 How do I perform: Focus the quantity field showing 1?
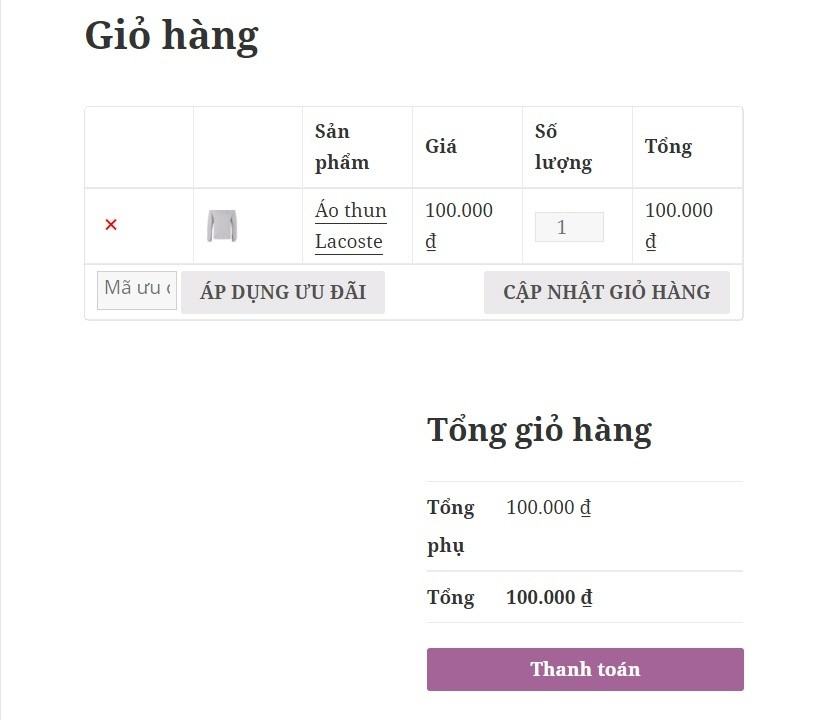pyautogui.click(x=569, y=227)
